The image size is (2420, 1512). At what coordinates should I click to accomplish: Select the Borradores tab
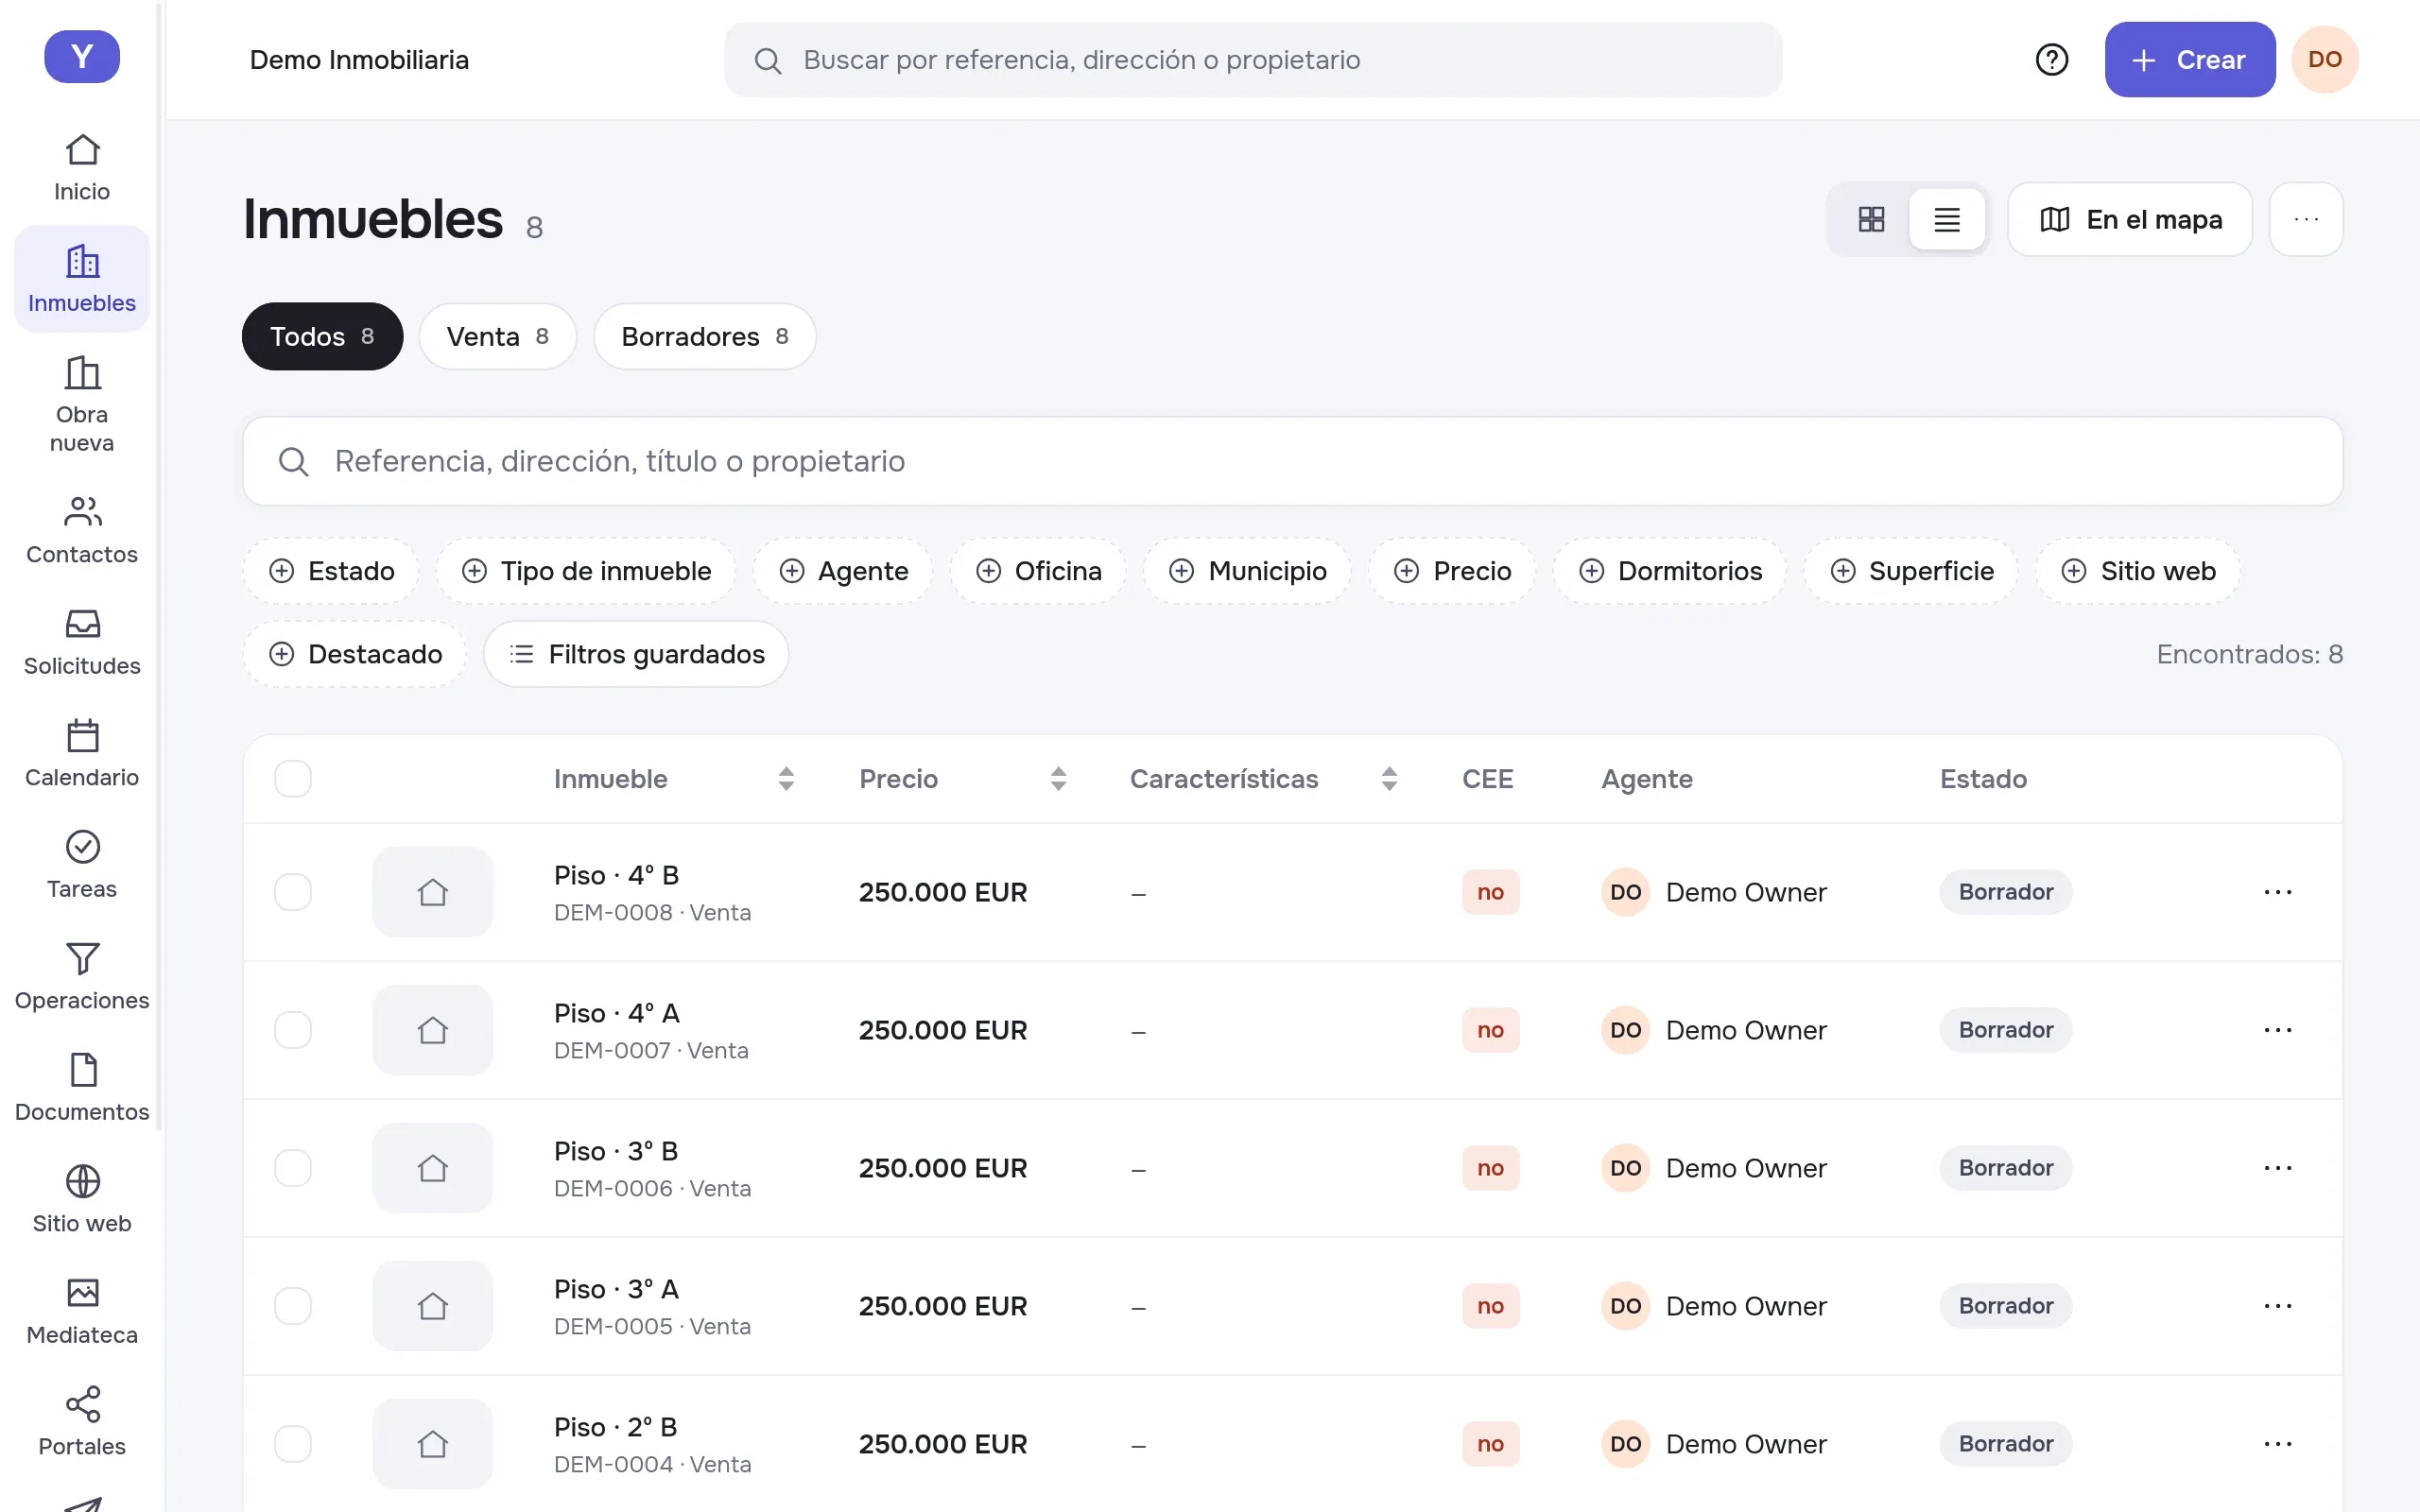pos(704,337)
